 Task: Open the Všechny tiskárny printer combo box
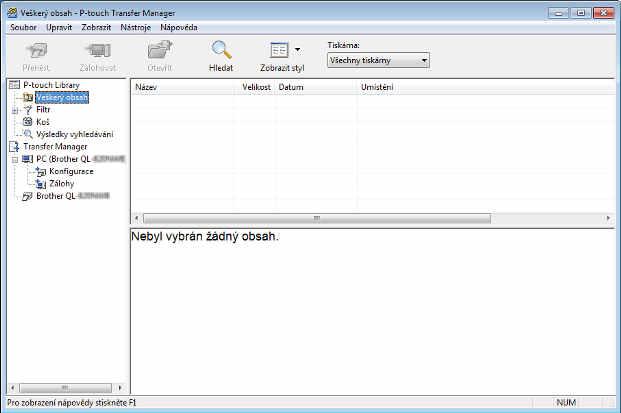(x=378, y=61)
